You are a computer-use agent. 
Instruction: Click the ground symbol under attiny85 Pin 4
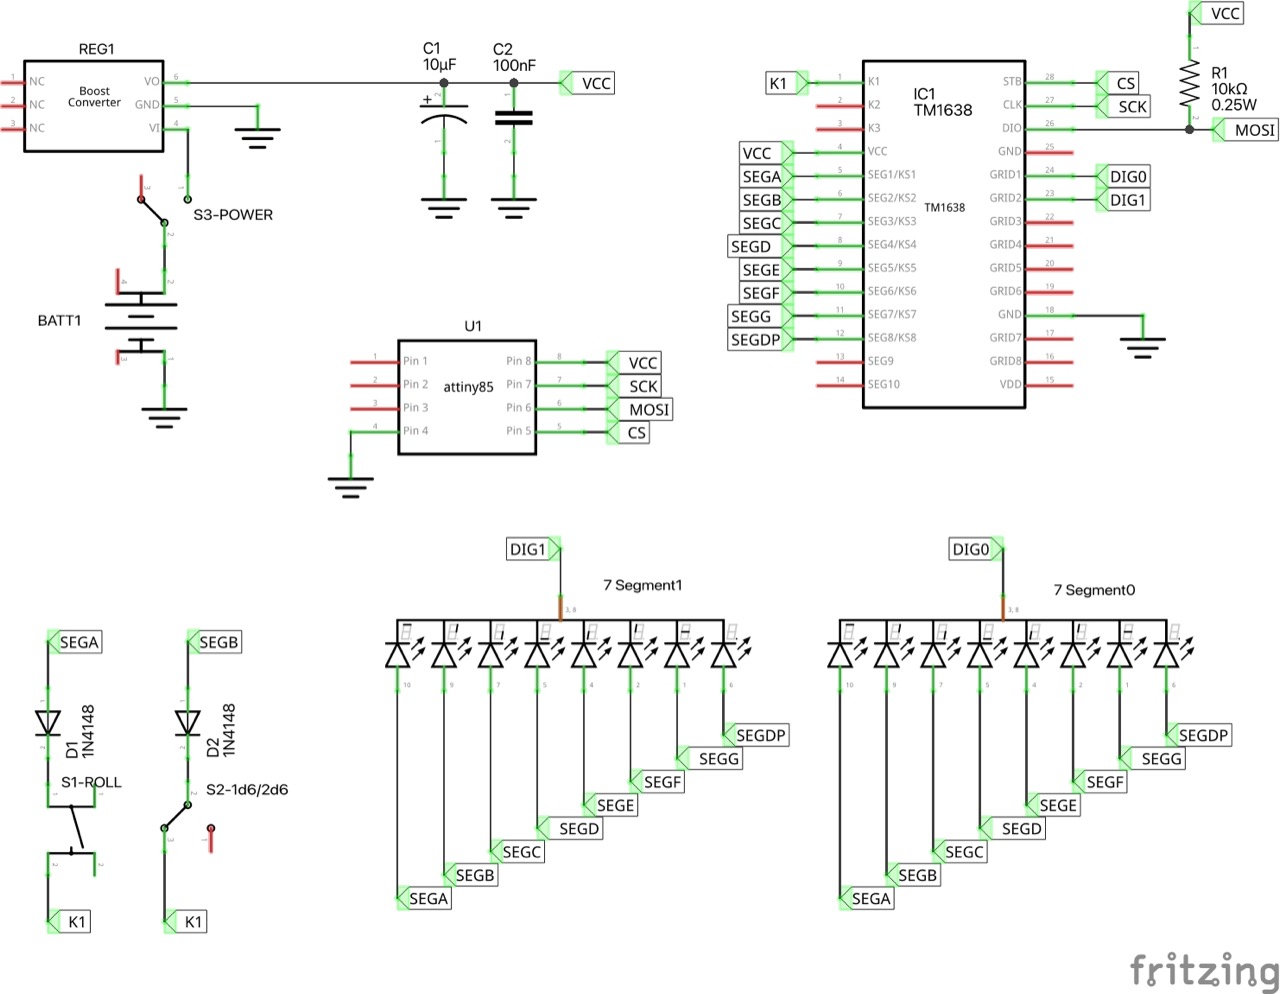click(x=350, y=487)
